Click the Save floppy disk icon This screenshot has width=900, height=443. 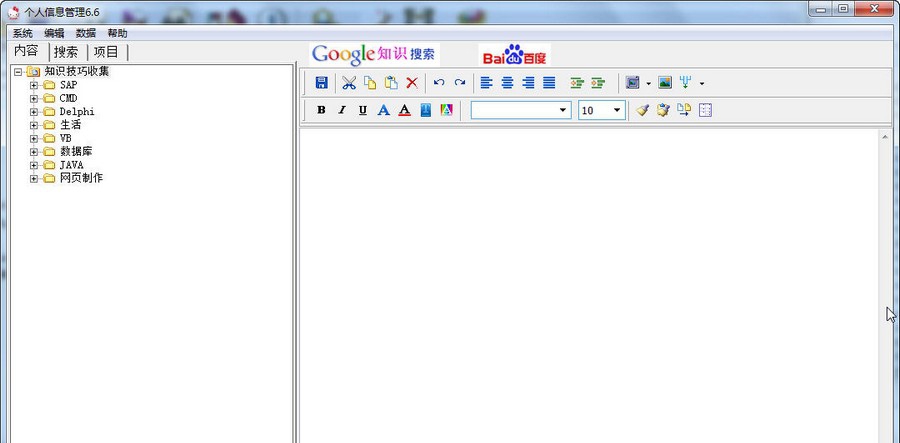click(x=321, y=83)
